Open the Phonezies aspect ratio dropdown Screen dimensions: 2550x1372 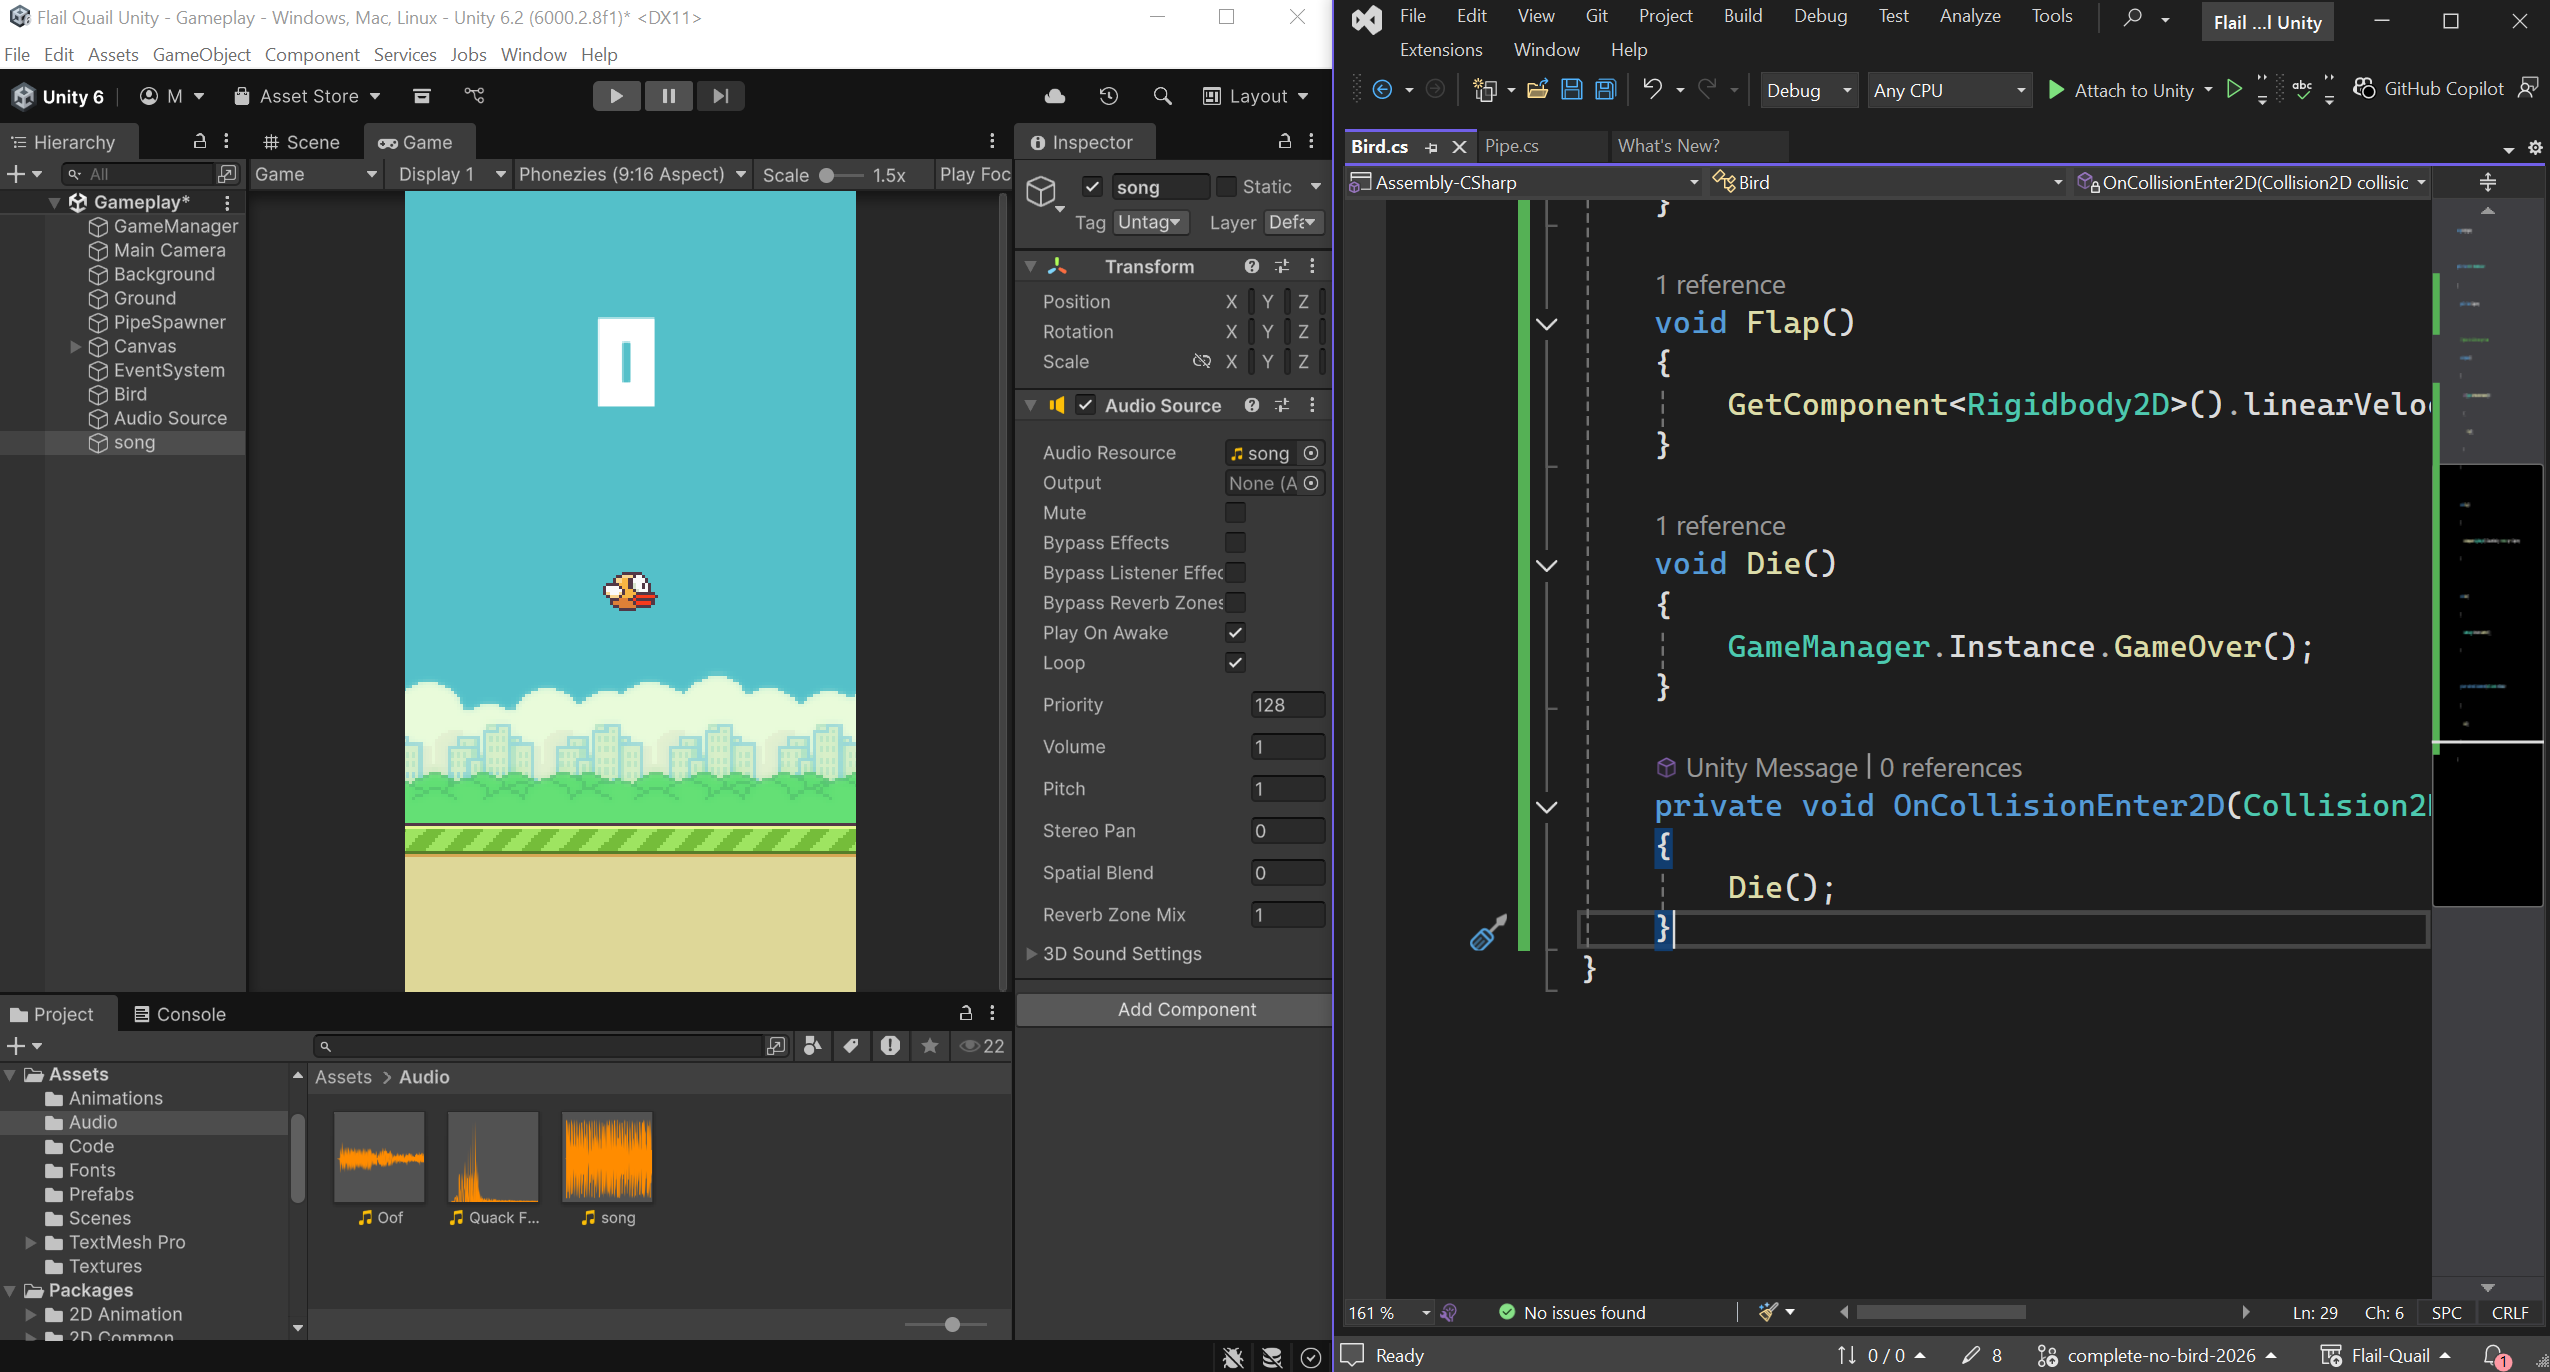click(x=632, y=174)
